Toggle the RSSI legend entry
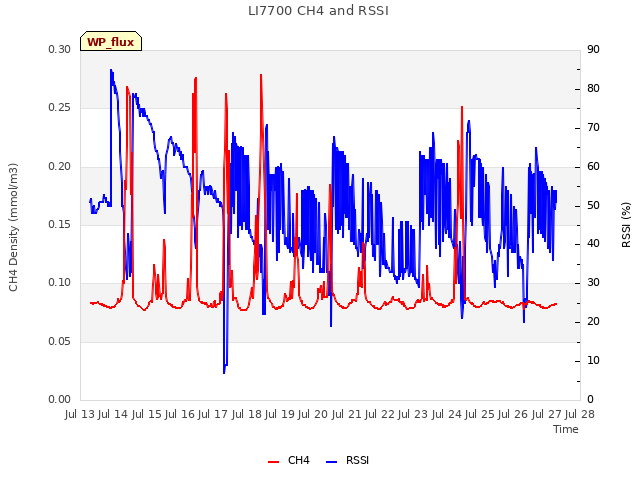640x480 pixels. 347,460
